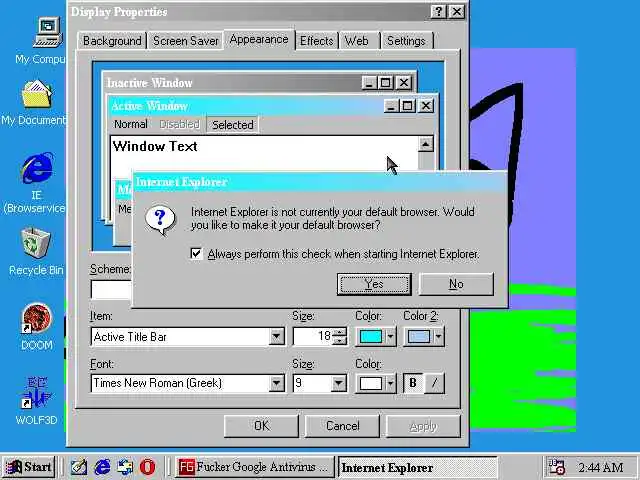Screen dimensions: 640x480
Task: Pick the cyan Item Color swatch
Action: click(371, 337)
